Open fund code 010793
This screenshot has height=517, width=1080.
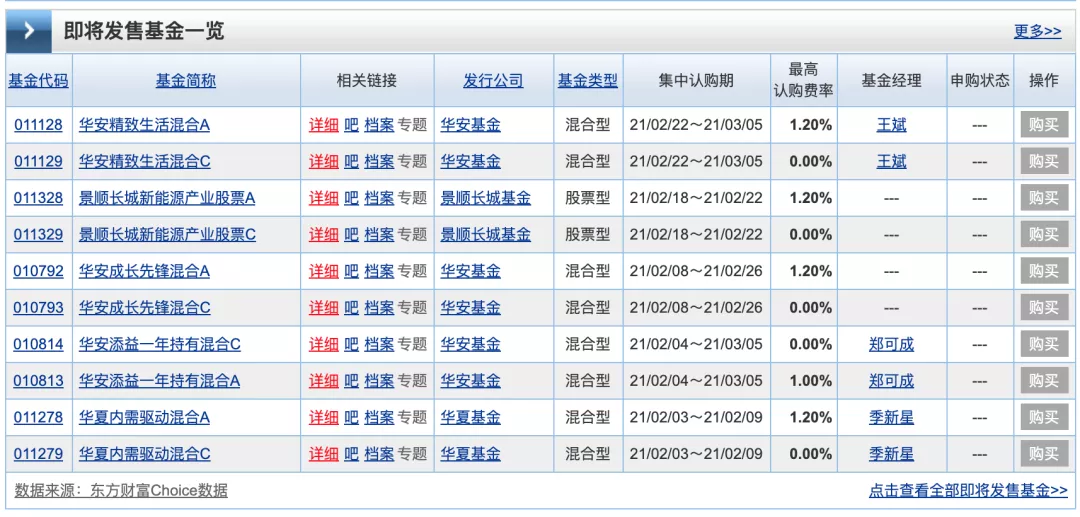pos(38,308)
